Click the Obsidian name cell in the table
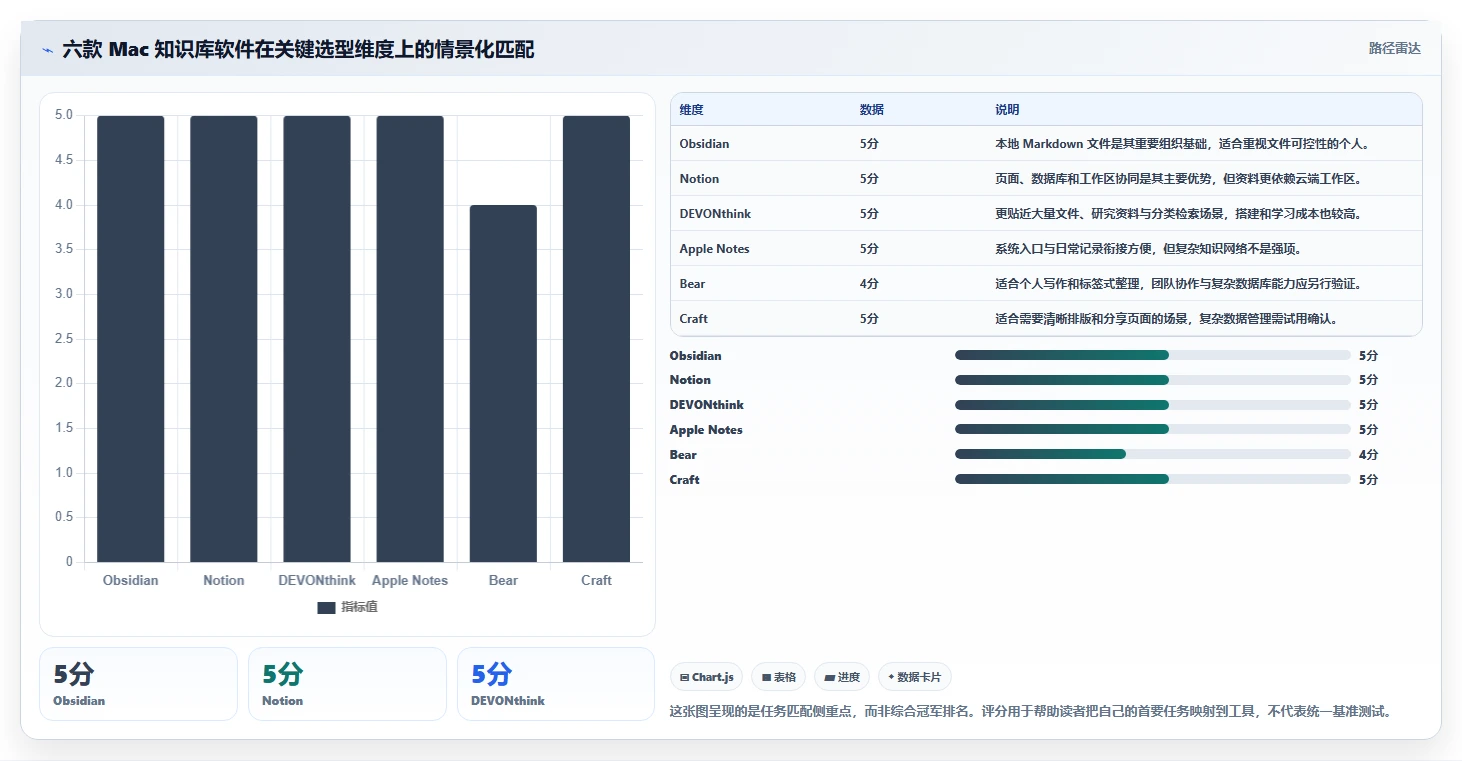The height and width of the screenshot is (761, 1462). click(704, 144)
